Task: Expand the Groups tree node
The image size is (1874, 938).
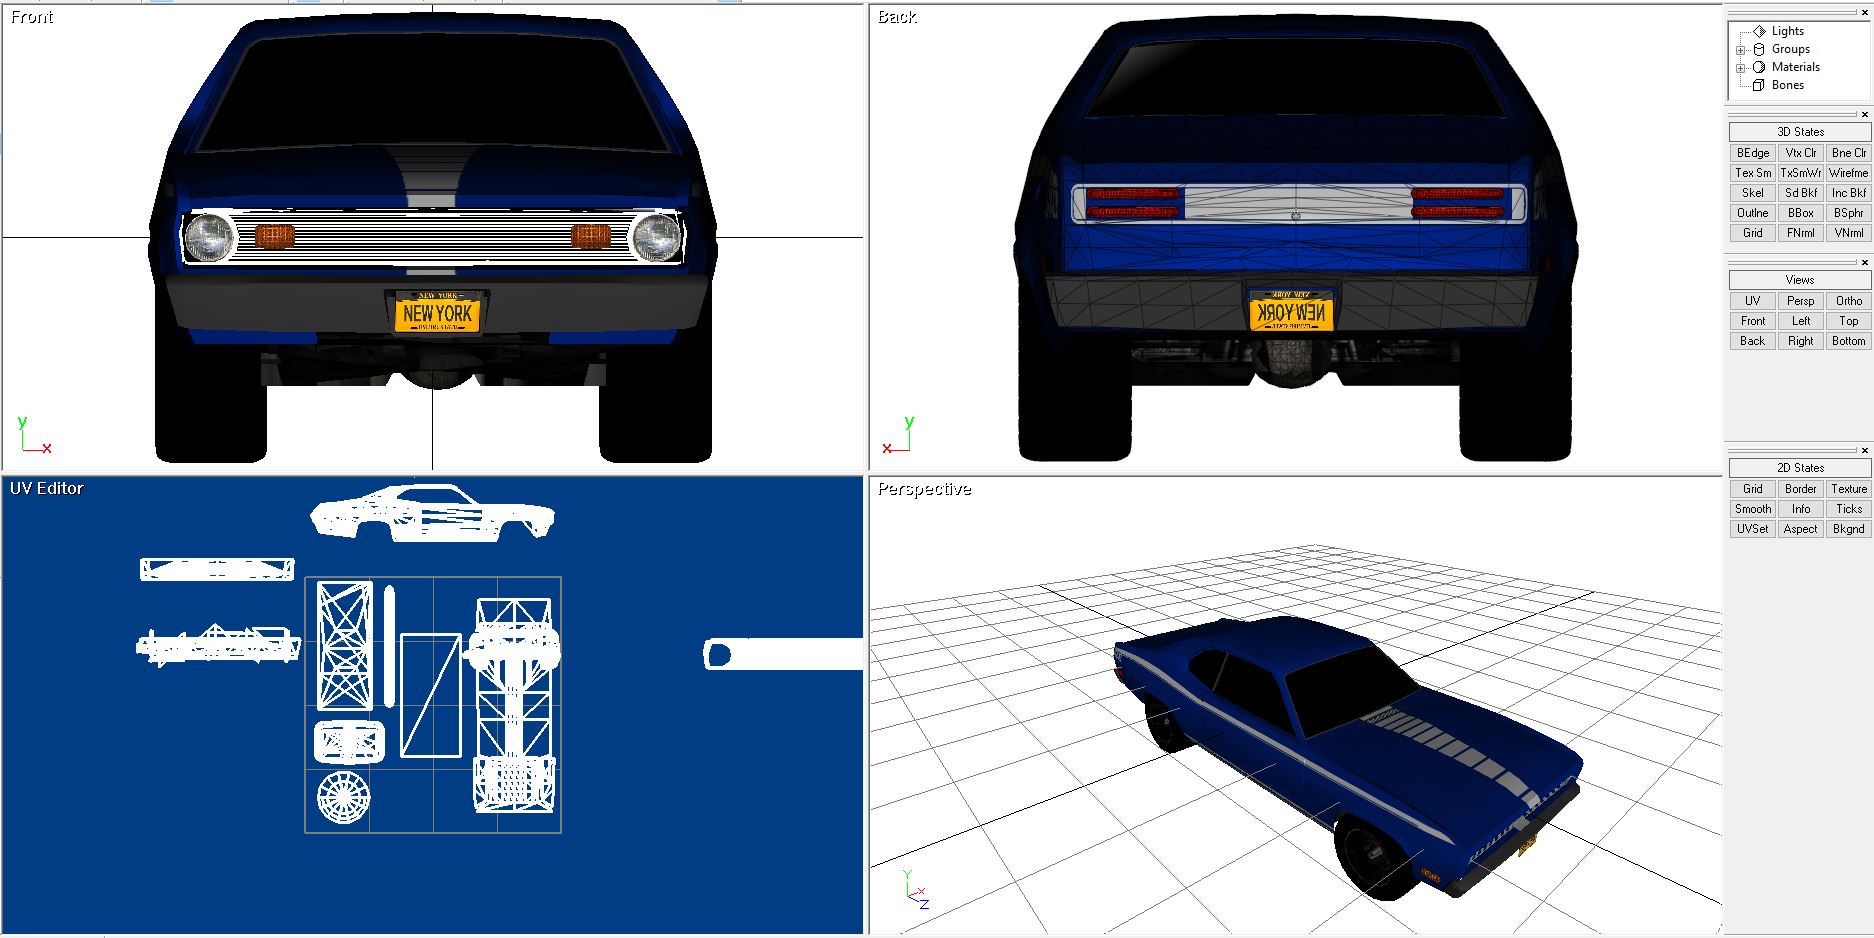Action: (1741, 50)
